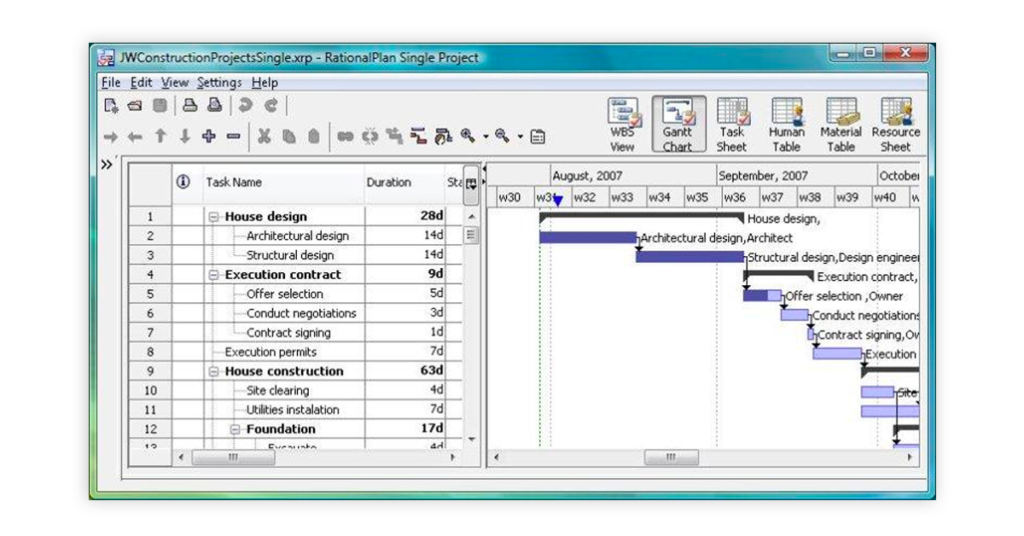Collapse the Foundation subgroup

tap(235, 430)
